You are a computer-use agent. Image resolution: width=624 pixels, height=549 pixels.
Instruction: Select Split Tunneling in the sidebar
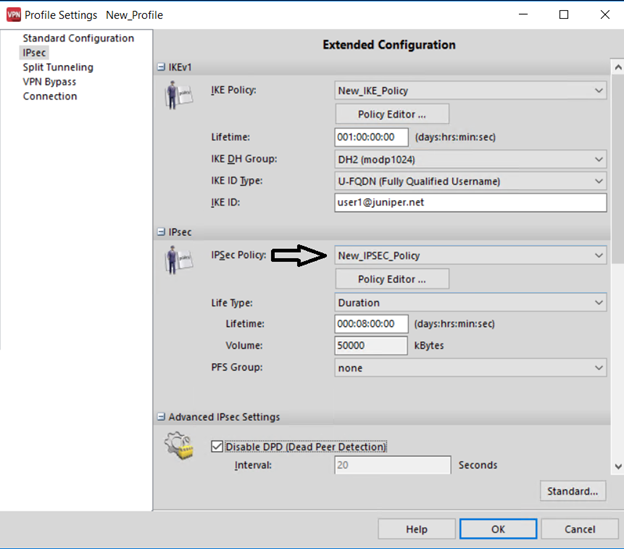58,67
